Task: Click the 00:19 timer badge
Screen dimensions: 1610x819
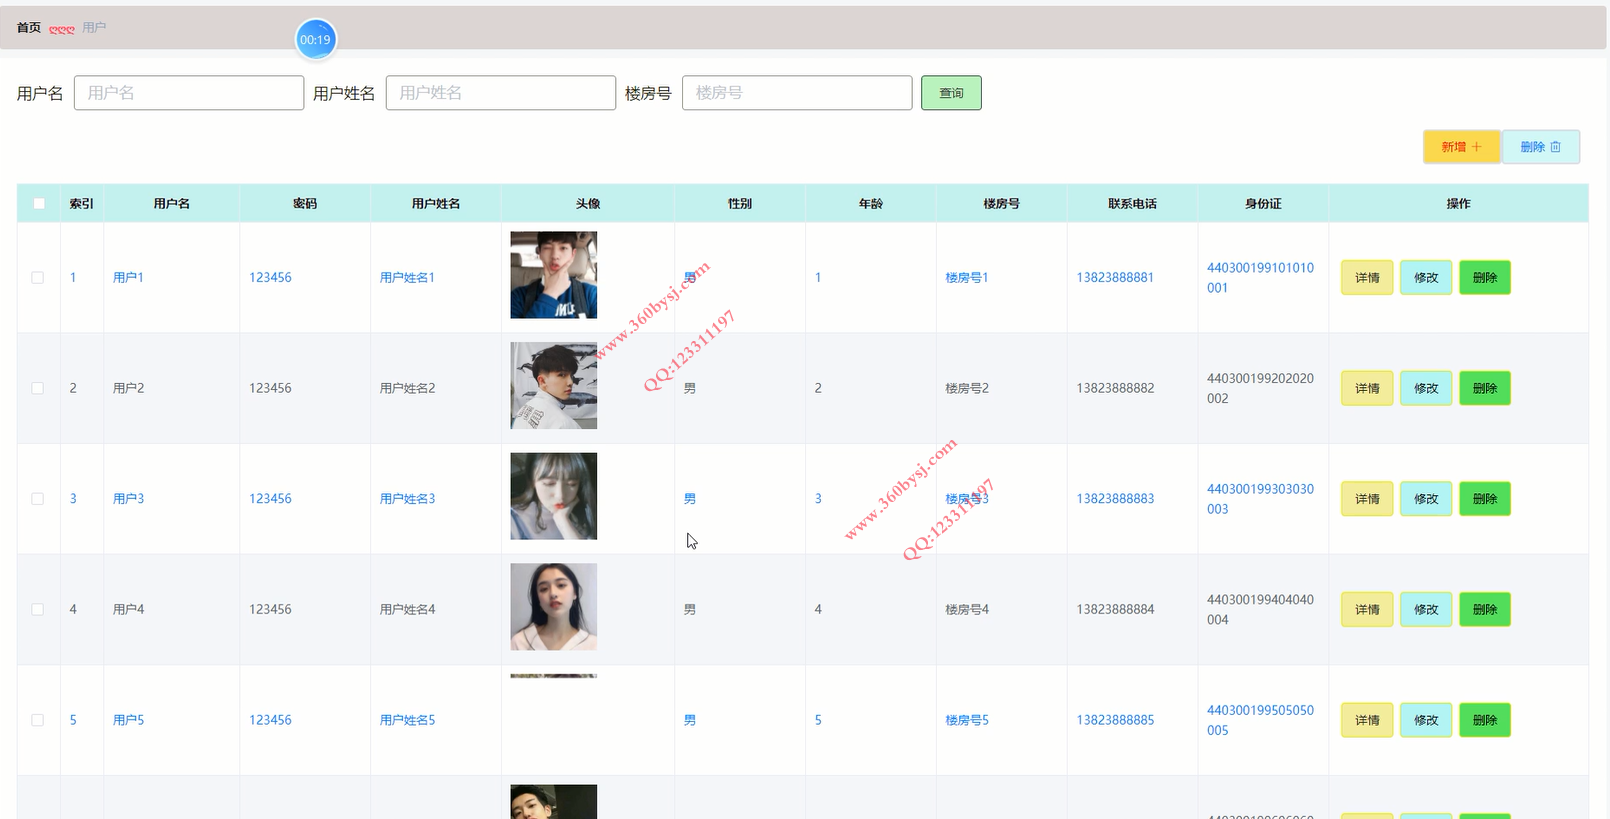Action: 316,40
